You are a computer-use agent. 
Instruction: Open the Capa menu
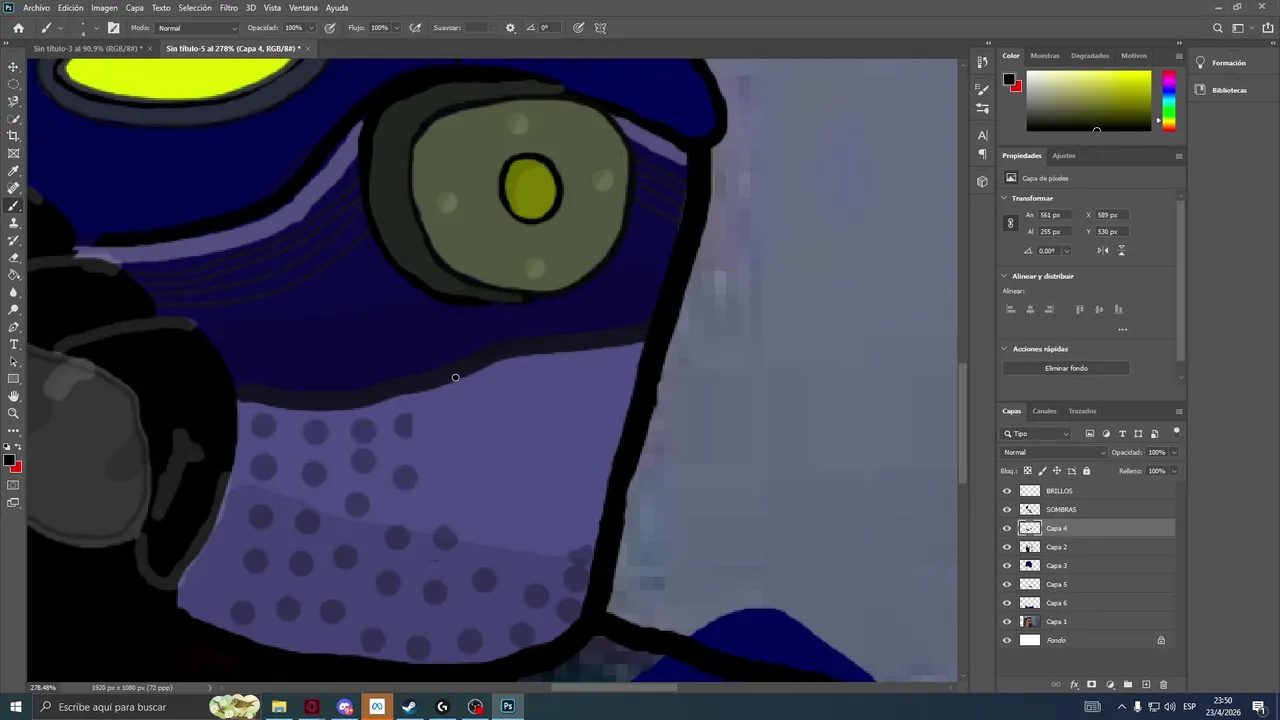(135, 8)
